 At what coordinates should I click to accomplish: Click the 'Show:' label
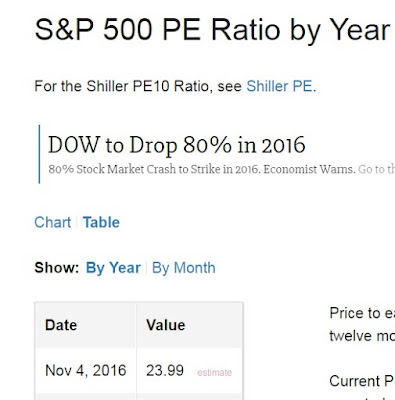click(x=57, y=268)
